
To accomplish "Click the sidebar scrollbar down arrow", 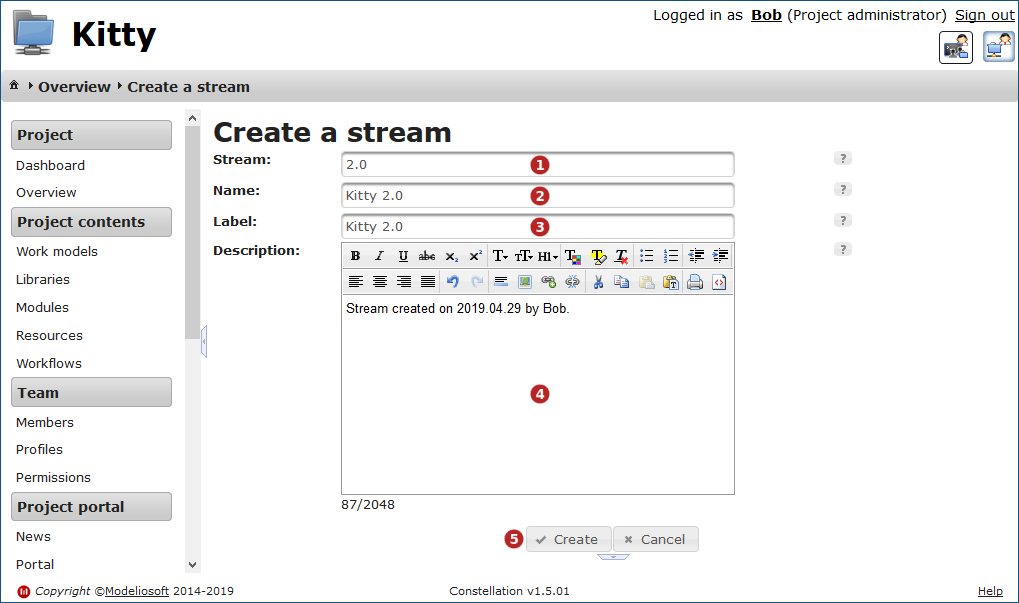I will point(192,565).
